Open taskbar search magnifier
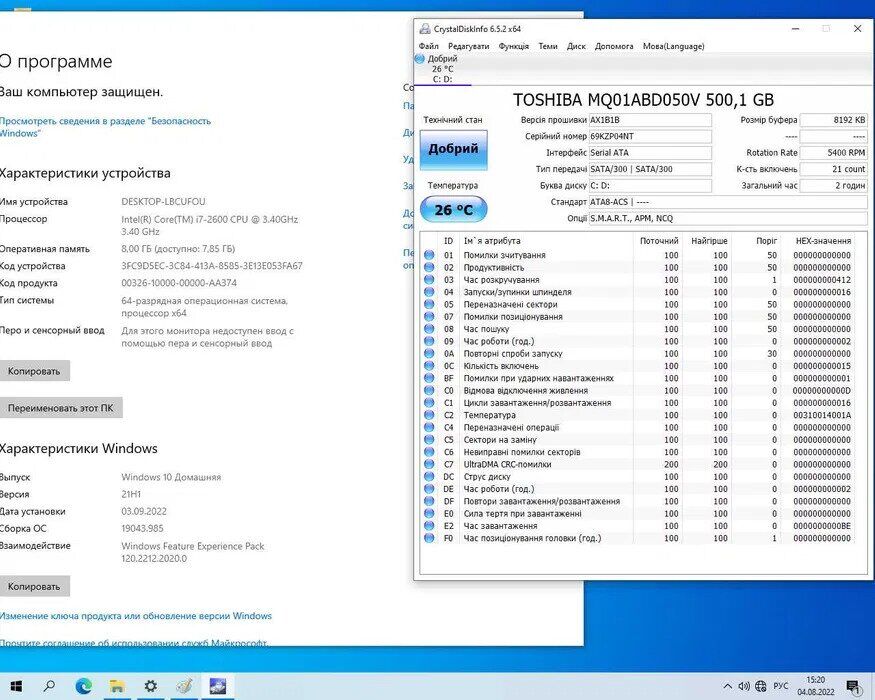The height and width of the screenshot is (700, 875). (x=49, y=685)
